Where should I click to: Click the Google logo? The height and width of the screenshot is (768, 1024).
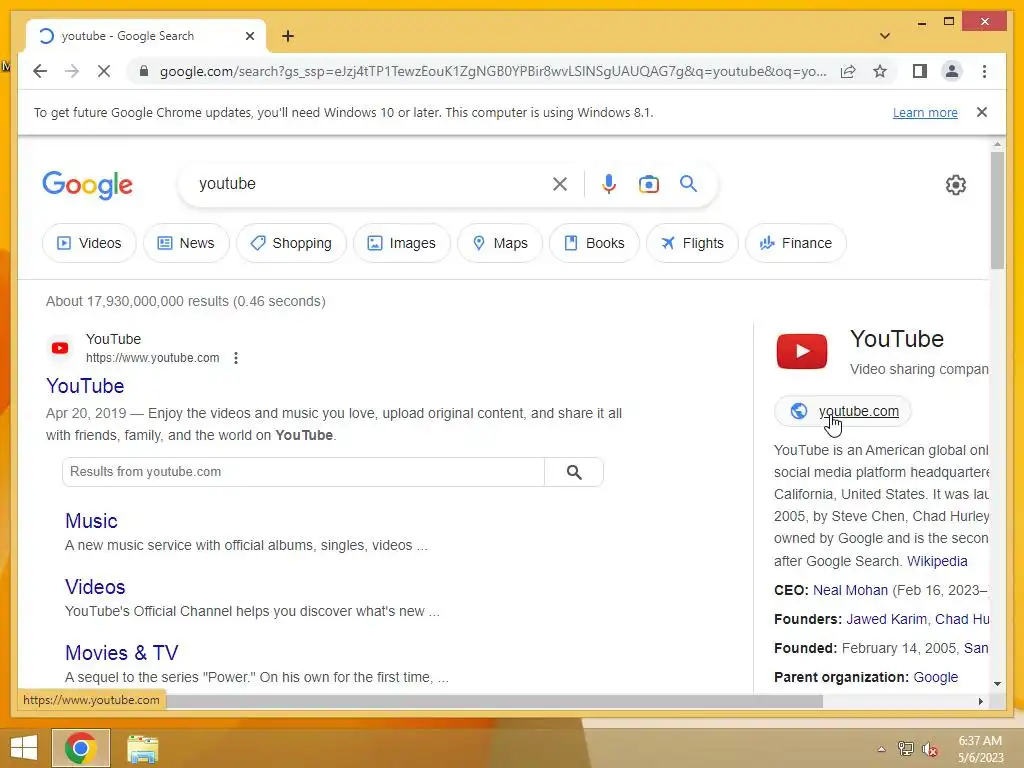[88, 185]
